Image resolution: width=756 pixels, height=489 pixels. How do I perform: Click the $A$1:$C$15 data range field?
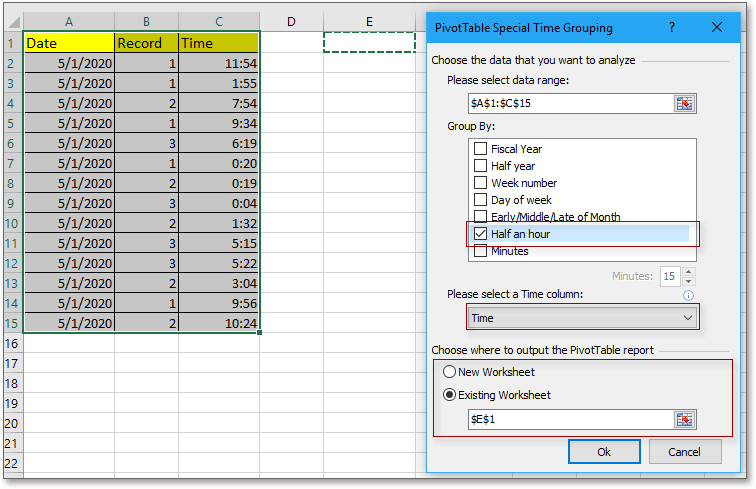click(x=569, y=103)
